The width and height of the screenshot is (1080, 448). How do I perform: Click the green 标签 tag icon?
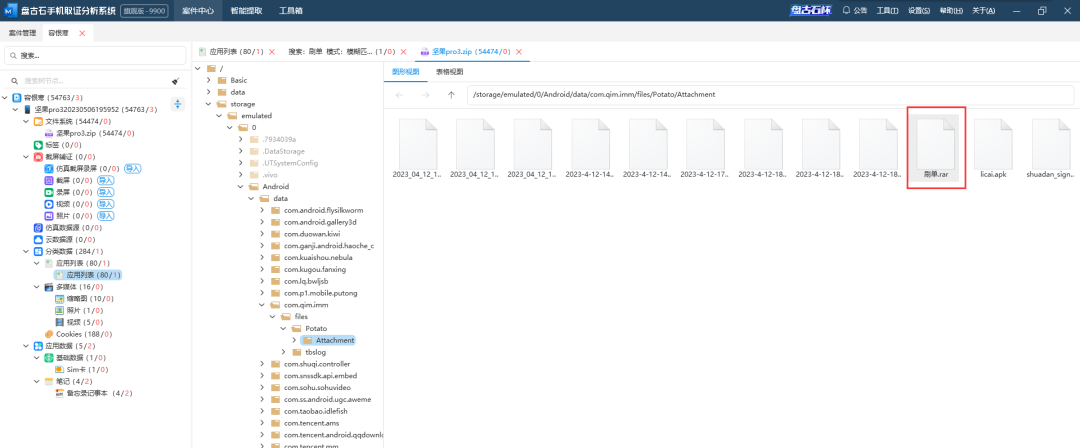pyautogui.click(x=39, y=145)
